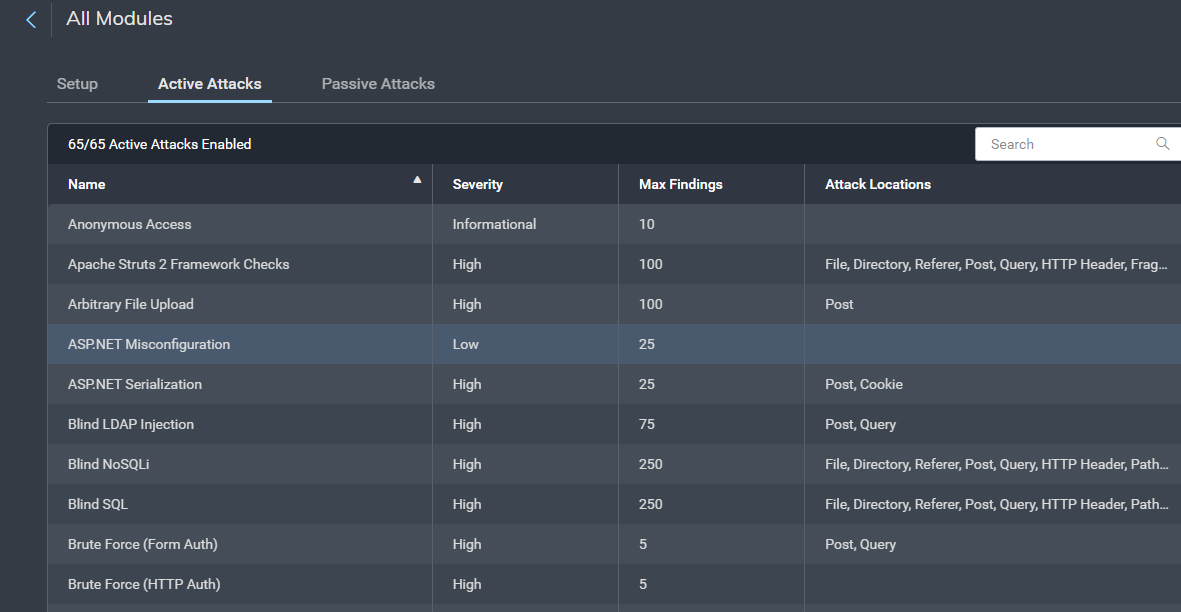Open the Blind SQL attack entry
This screenshot has width=1181, height=612.
point(98,504)
